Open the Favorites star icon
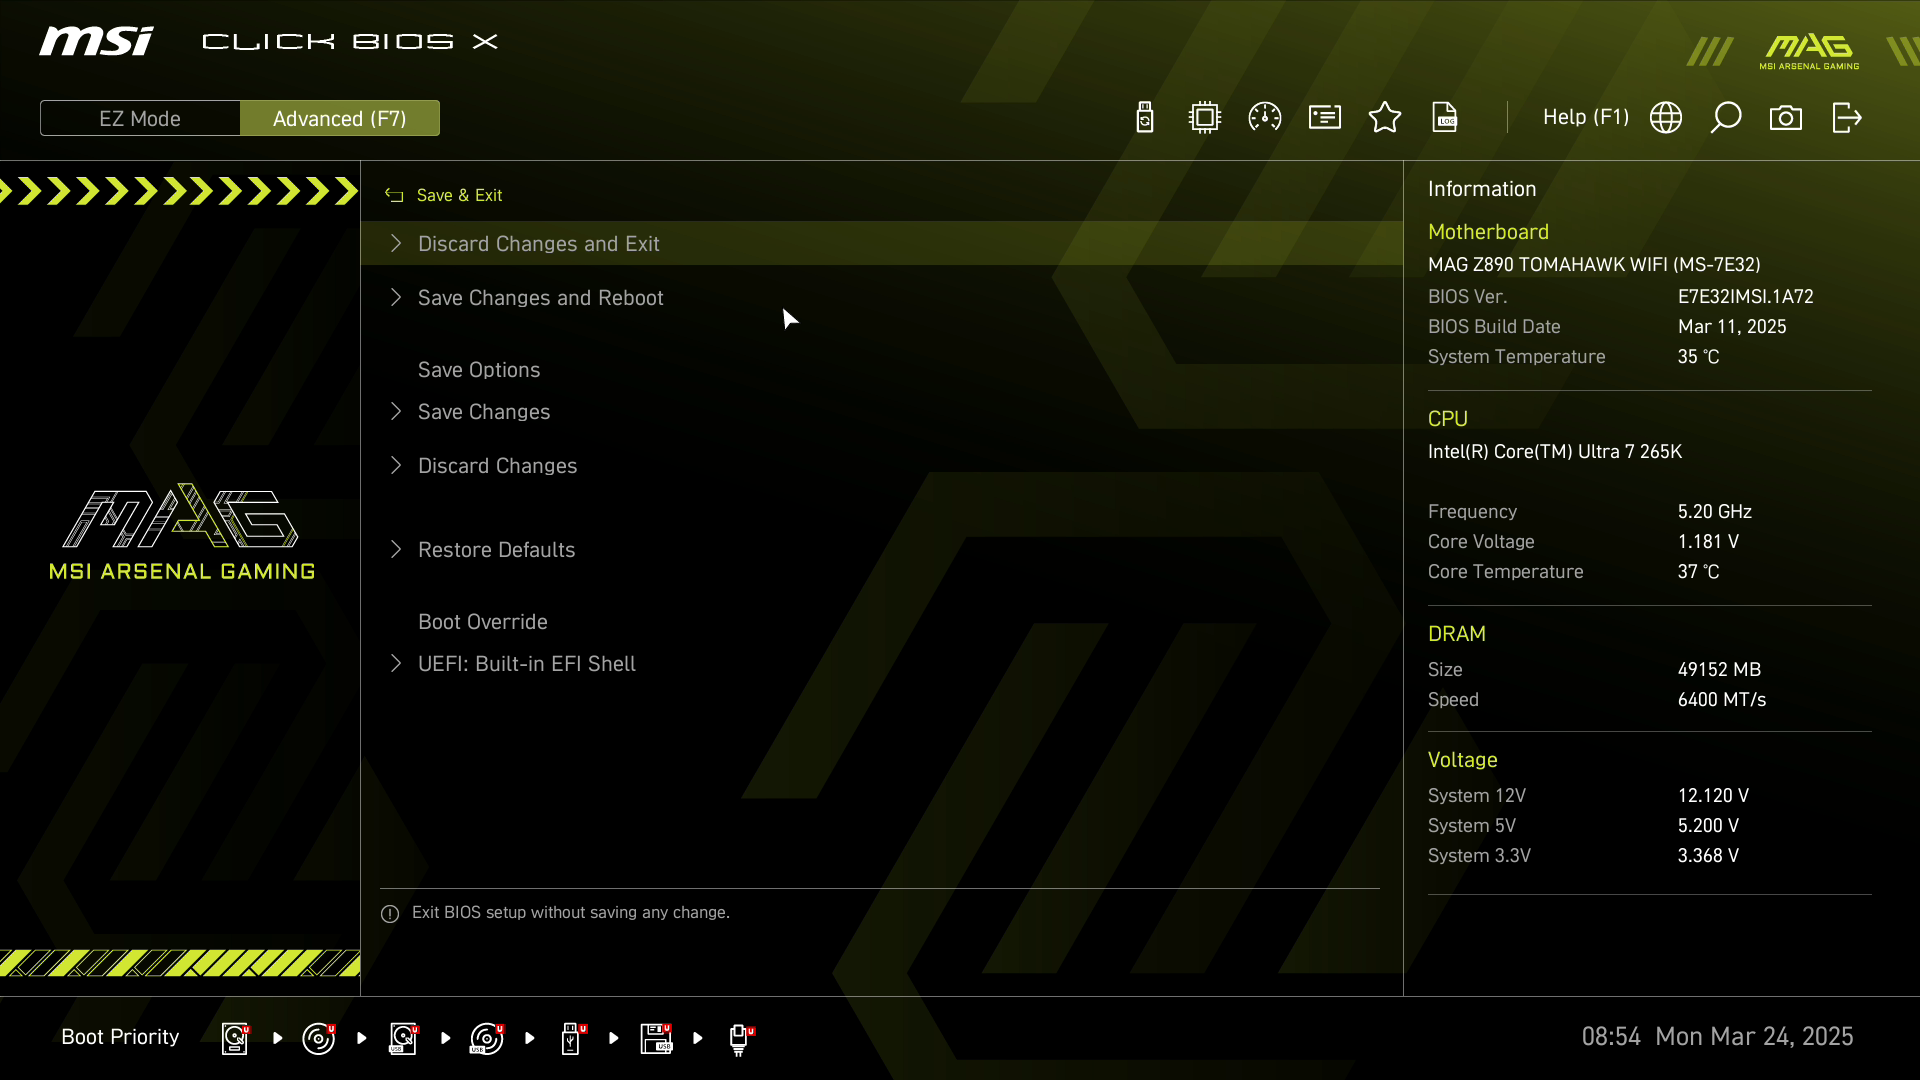 click(1385, 118)
